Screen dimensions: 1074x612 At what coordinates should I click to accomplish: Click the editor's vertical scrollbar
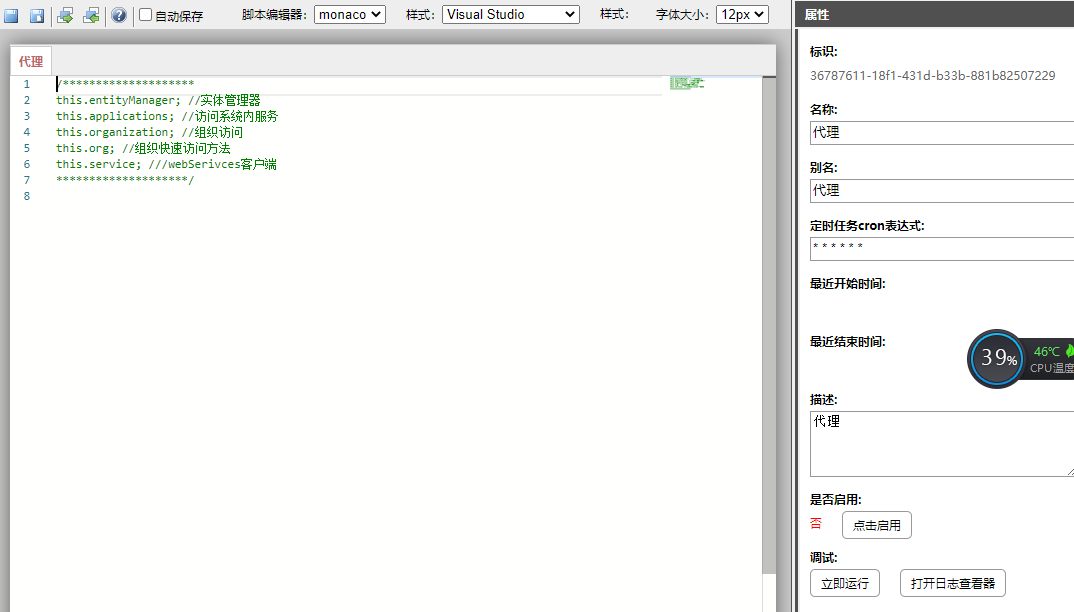click(769, 300)
